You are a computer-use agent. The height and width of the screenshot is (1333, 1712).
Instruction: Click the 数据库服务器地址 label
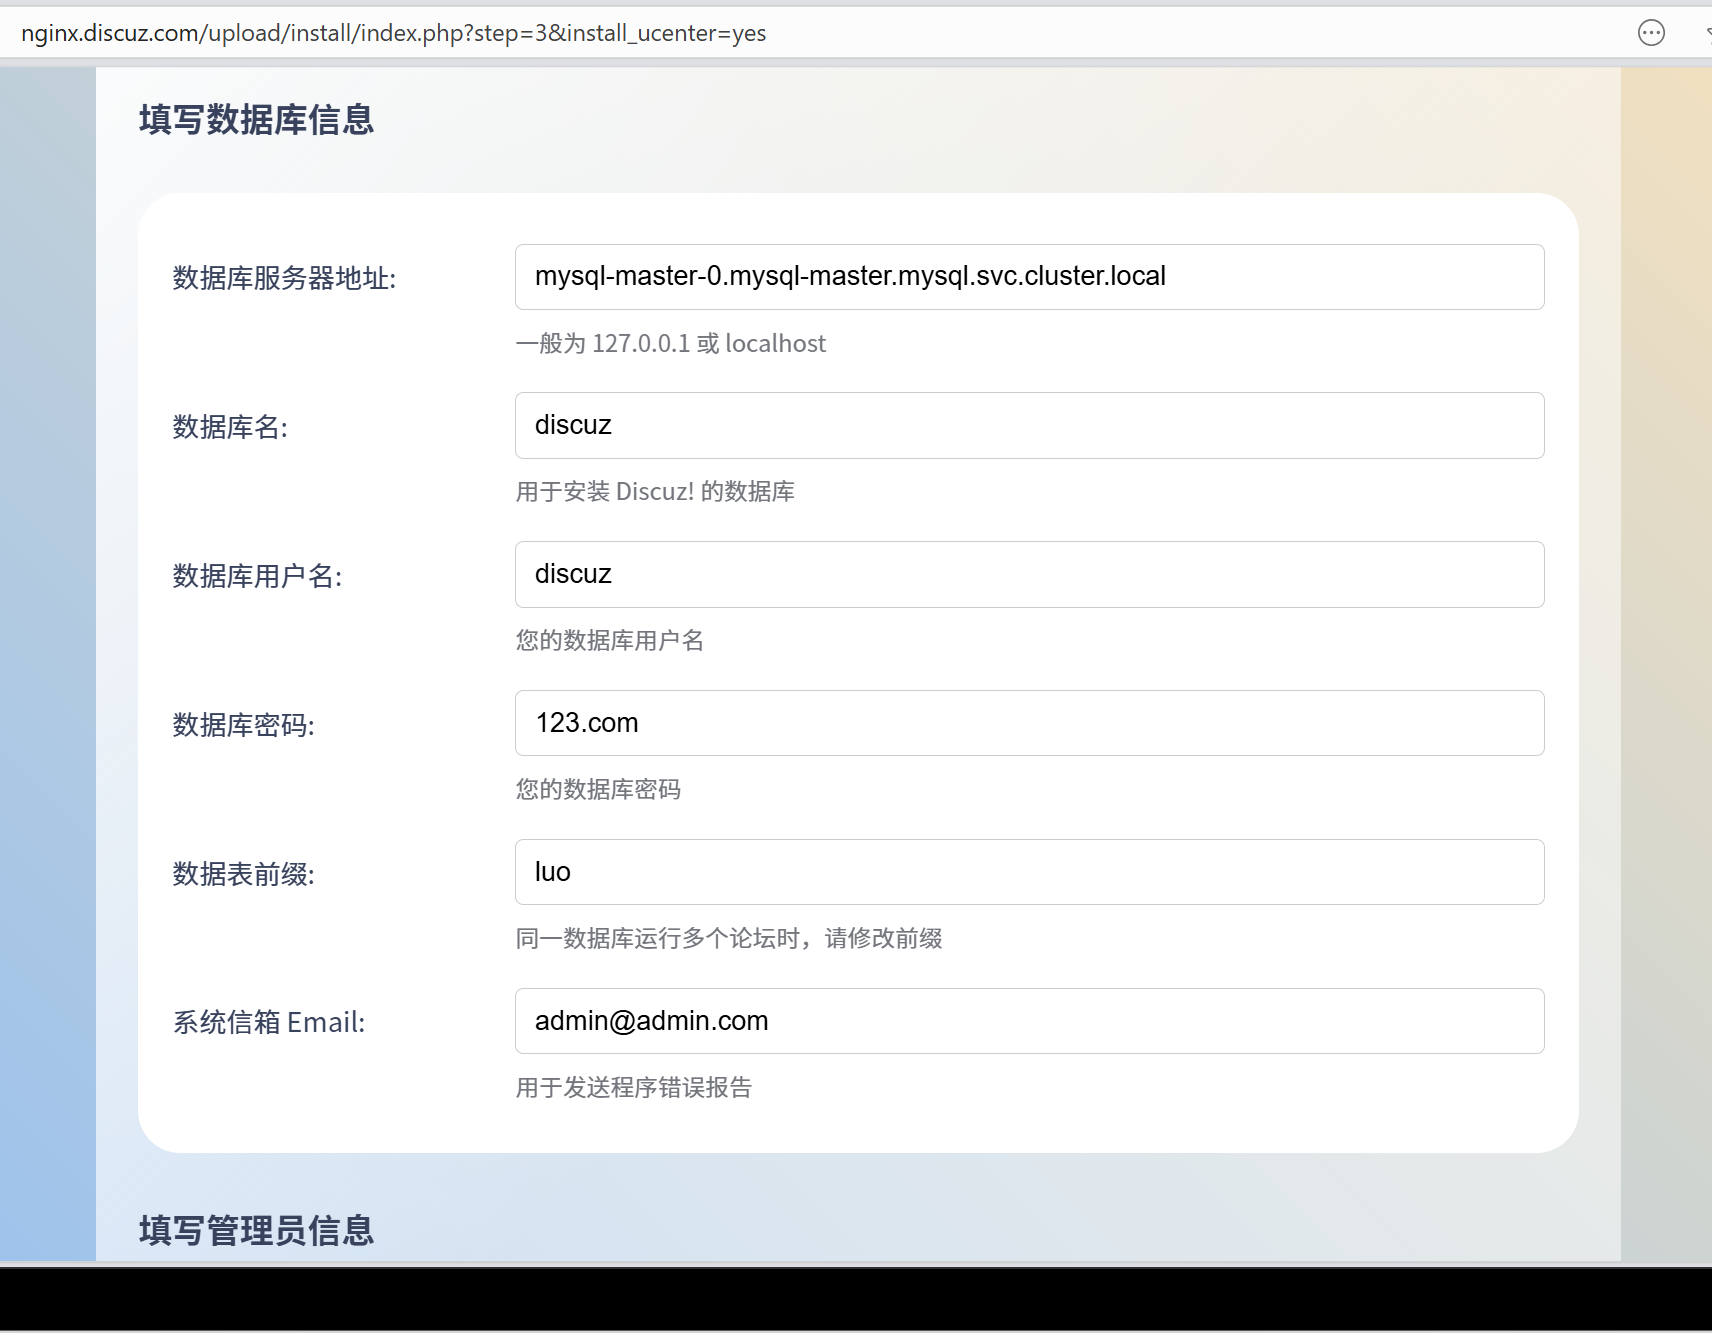[284, 278]
